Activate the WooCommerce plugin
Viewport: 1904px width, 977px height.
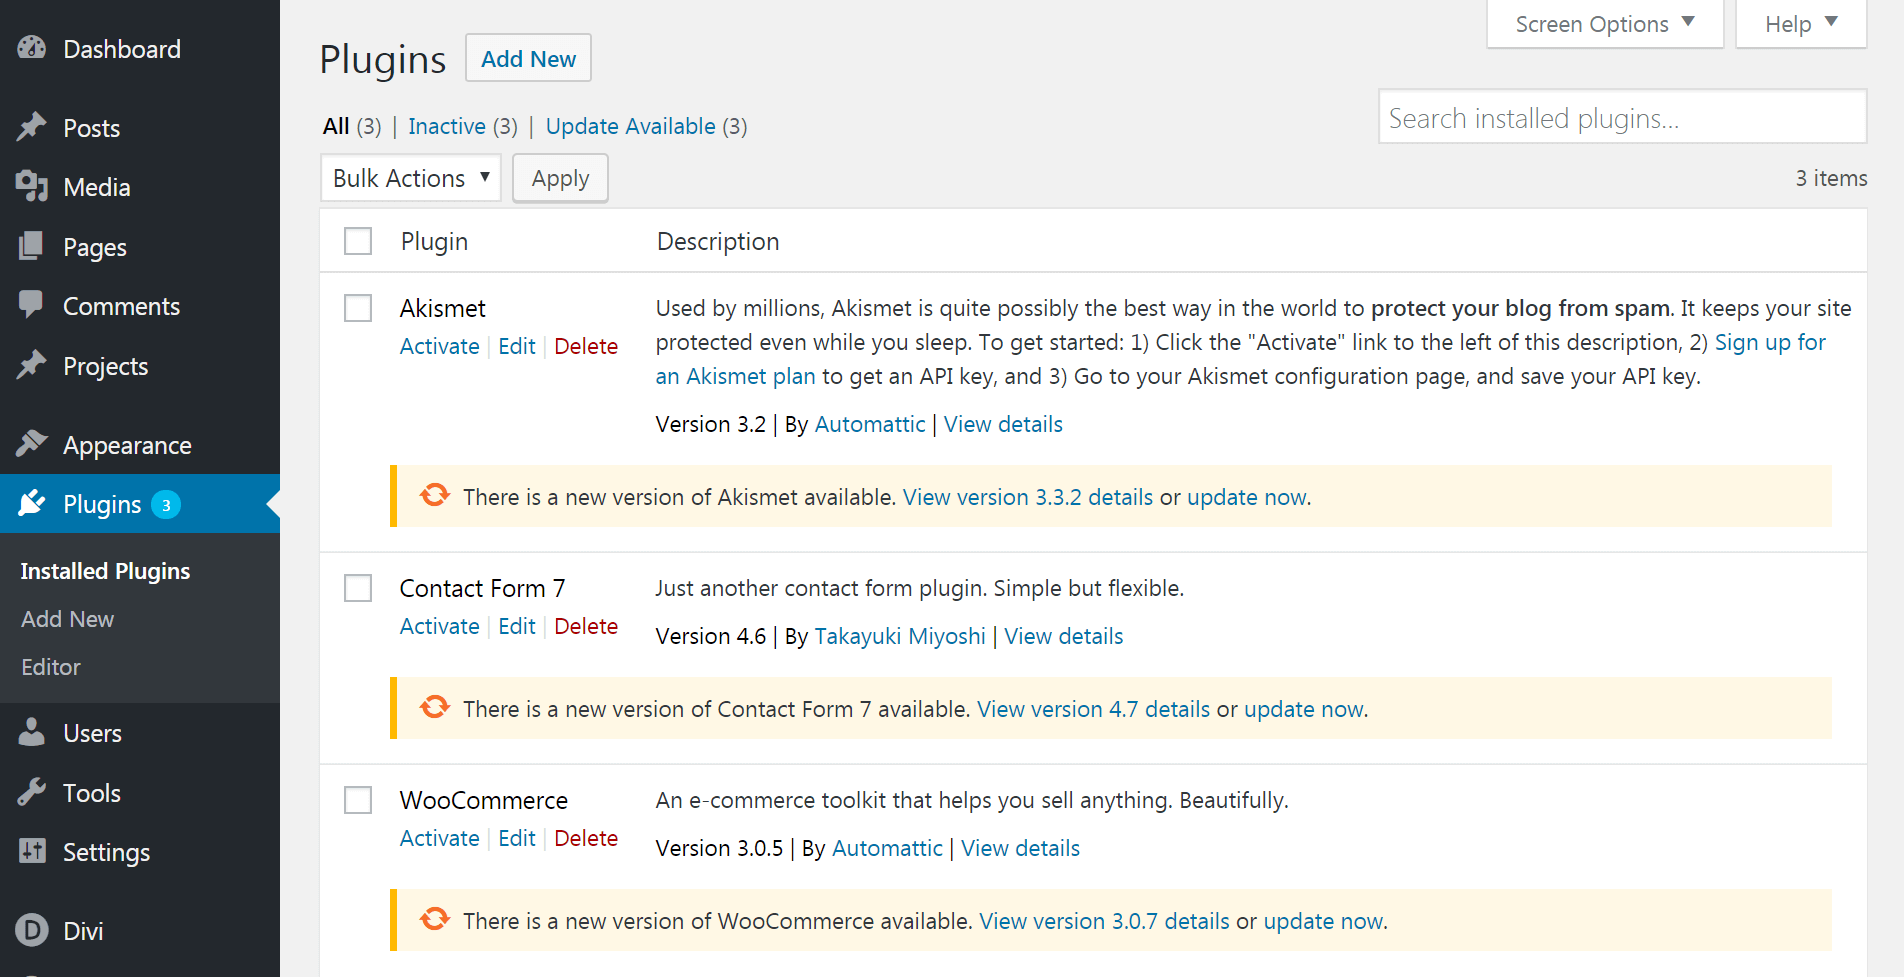click(440, 838)
